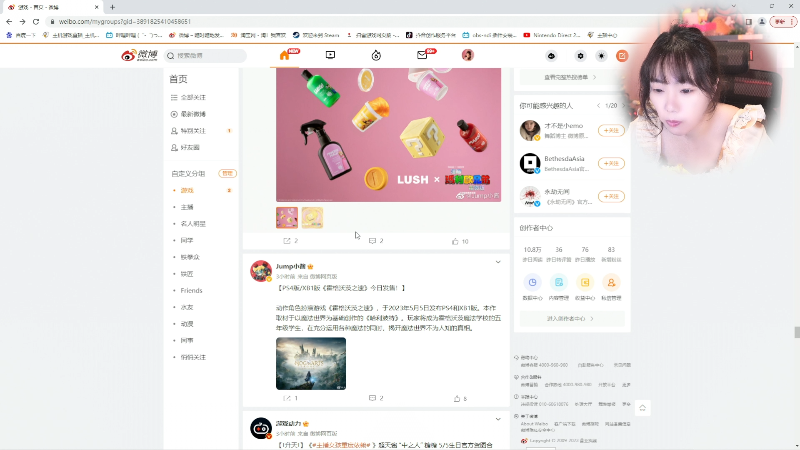
Task: Click the Weibo logo
Action: coord(139,55)
